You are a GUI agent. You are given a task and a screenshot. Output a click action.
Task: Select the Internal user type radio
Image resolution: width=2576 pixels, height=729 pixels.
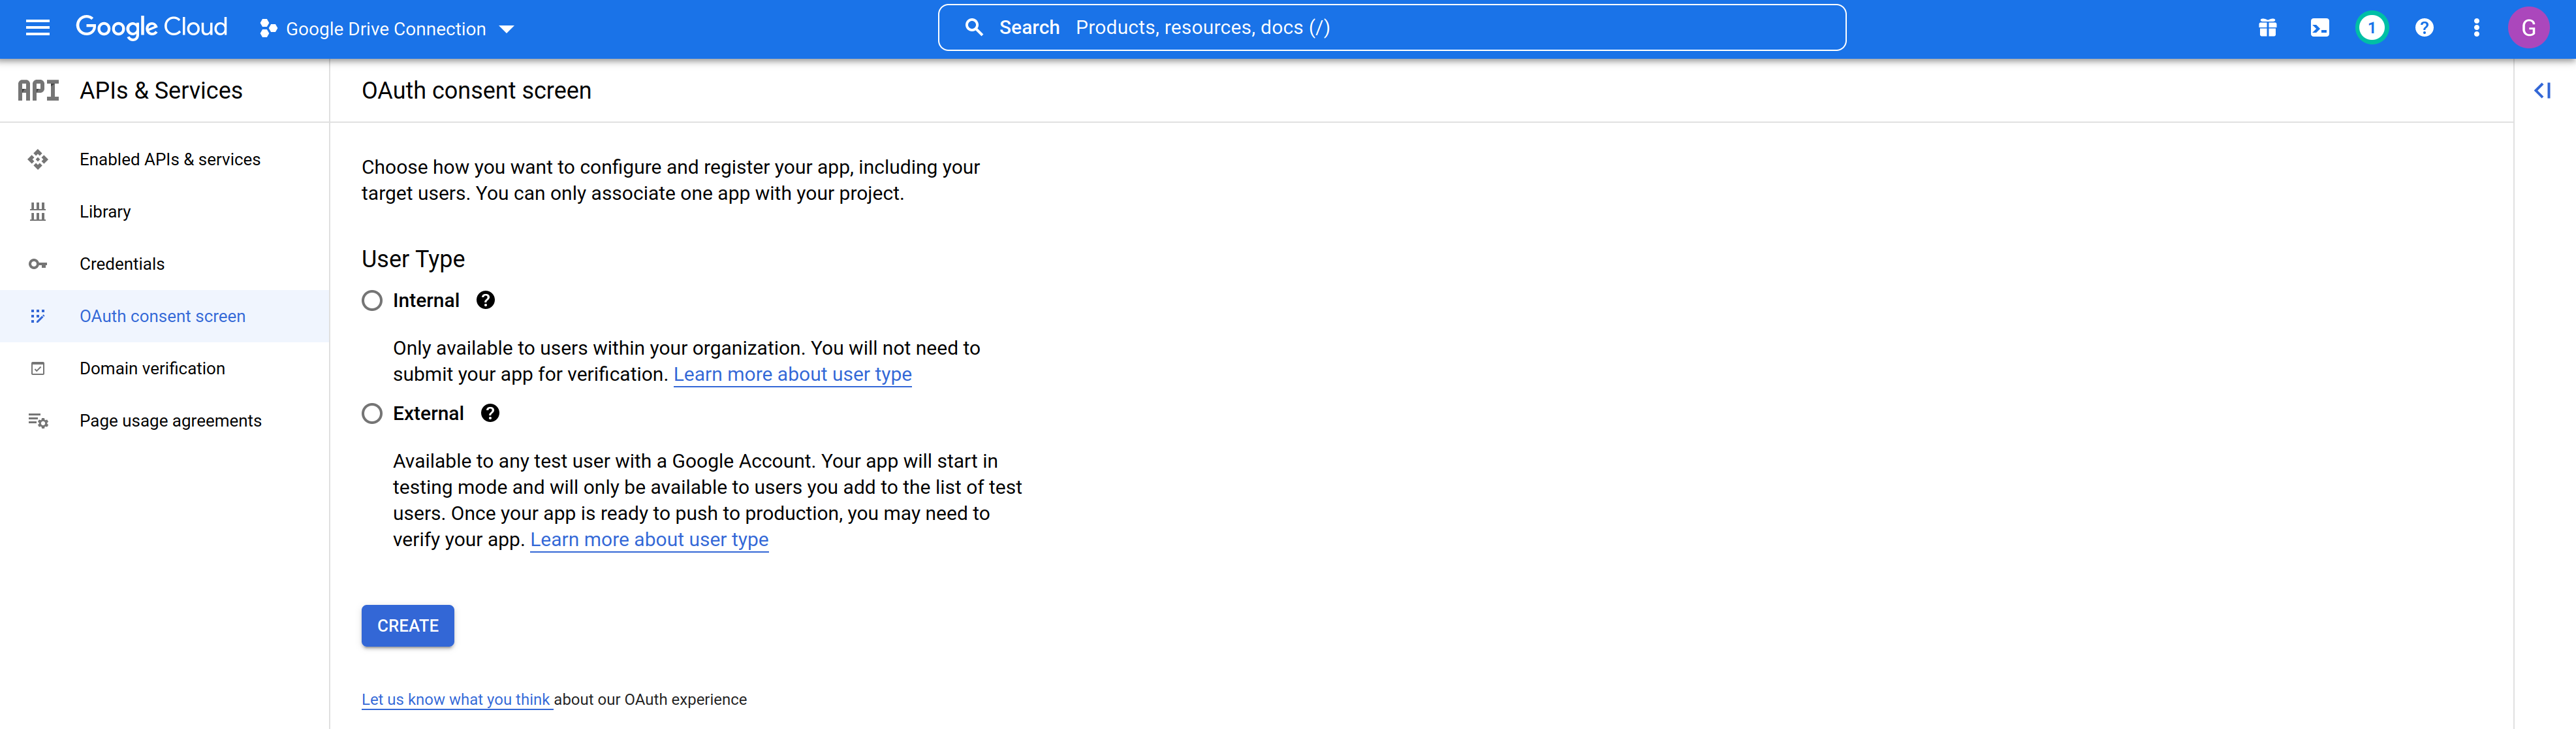click(372, 300)
